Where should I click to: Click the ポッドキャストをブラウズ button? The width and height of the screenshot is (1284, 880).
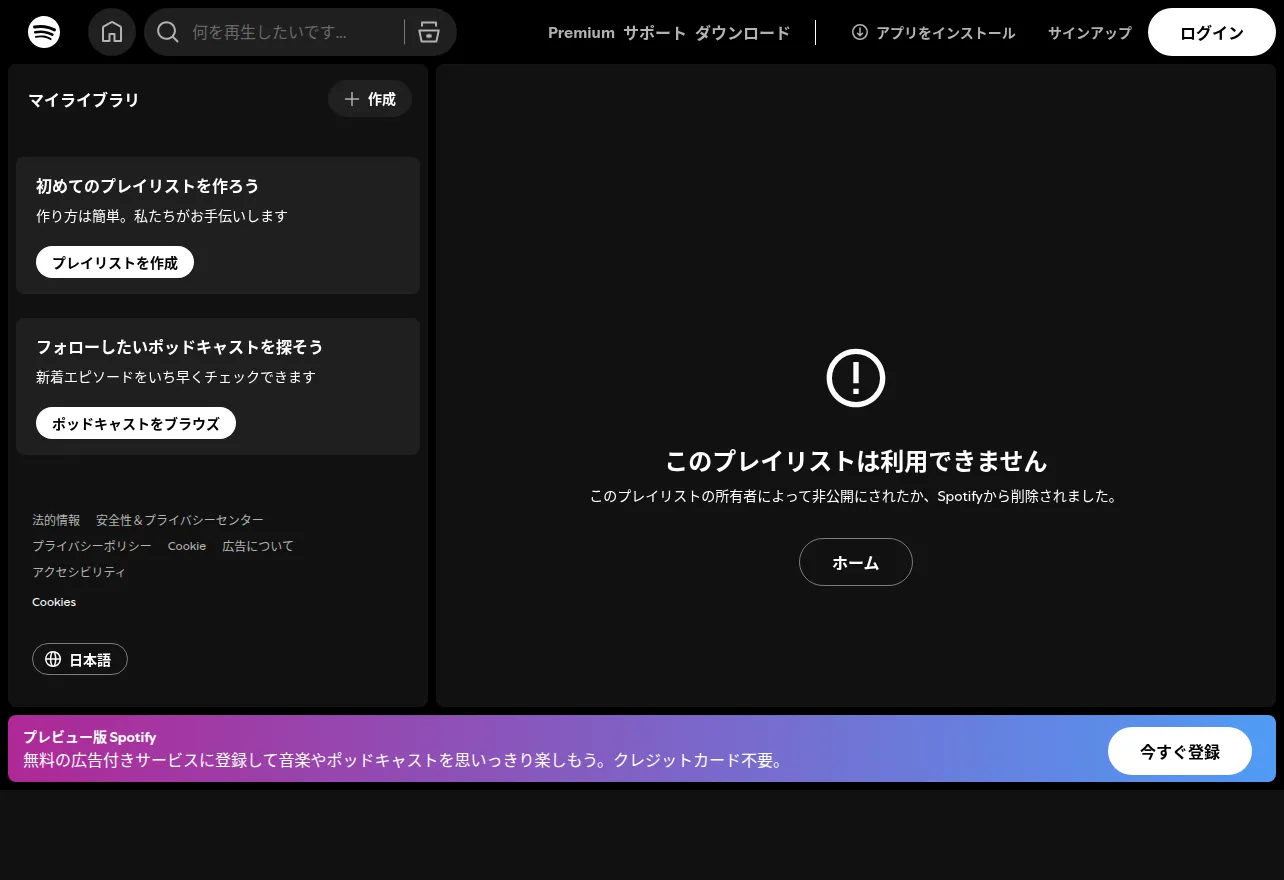pyautogui.click(x=136, y=423)
